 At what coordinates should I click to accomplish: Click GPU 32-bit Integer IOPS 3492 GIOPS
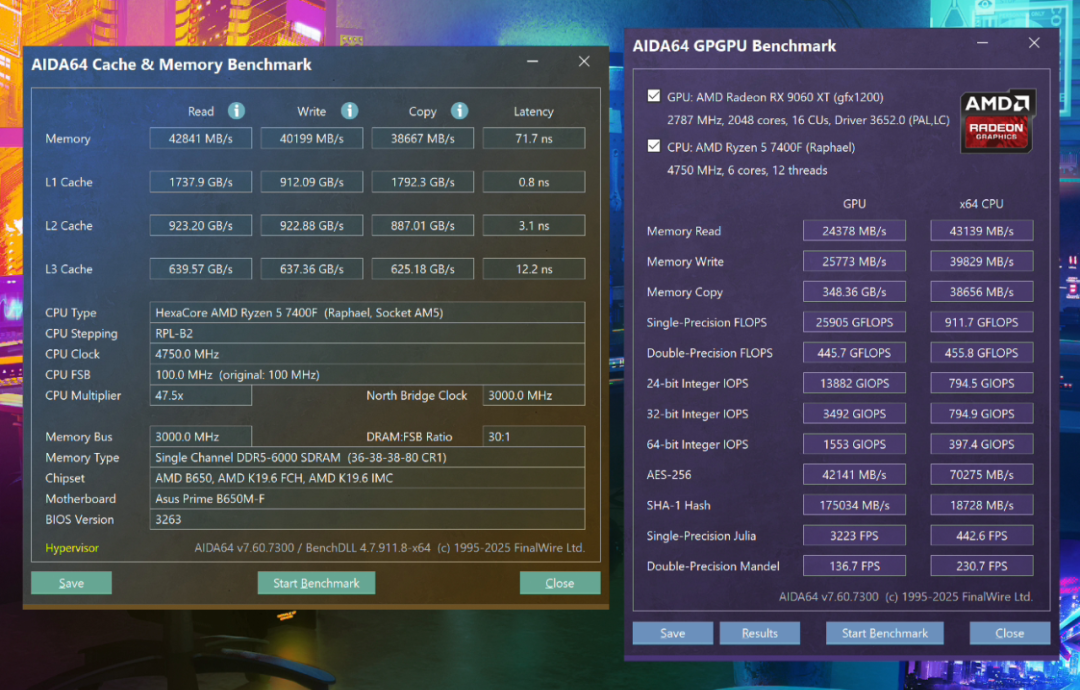pos(854,414)
